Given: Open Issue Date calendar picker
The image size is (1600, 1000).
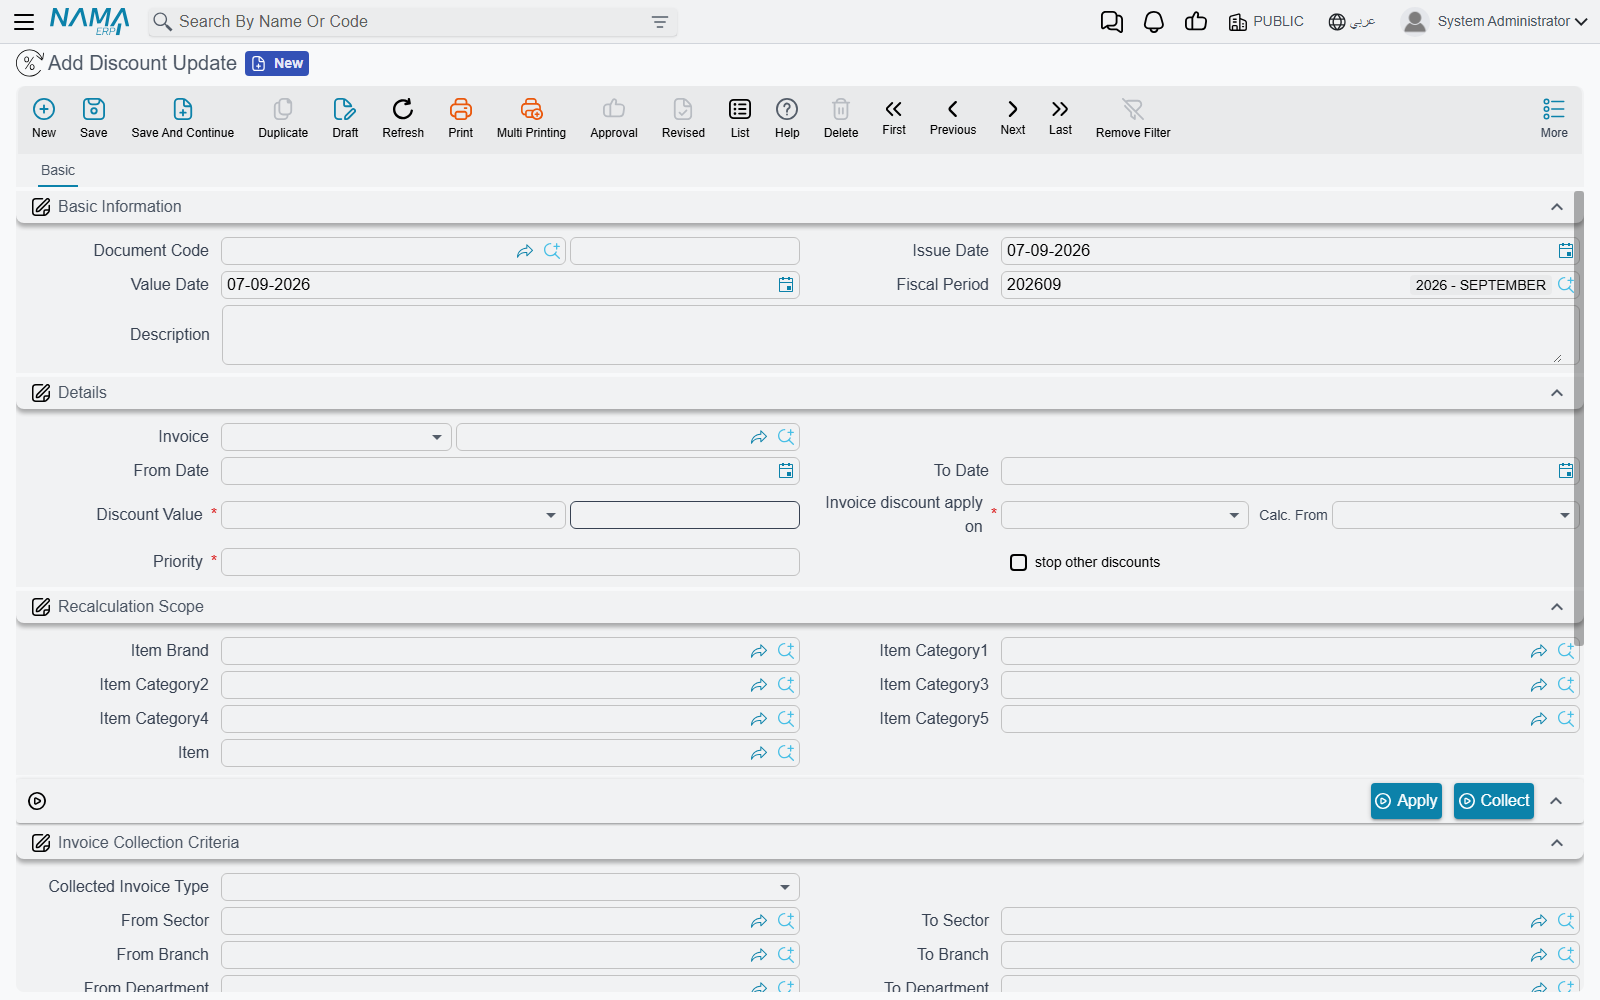Looking at the screenshot, I should pos(1566,251).
